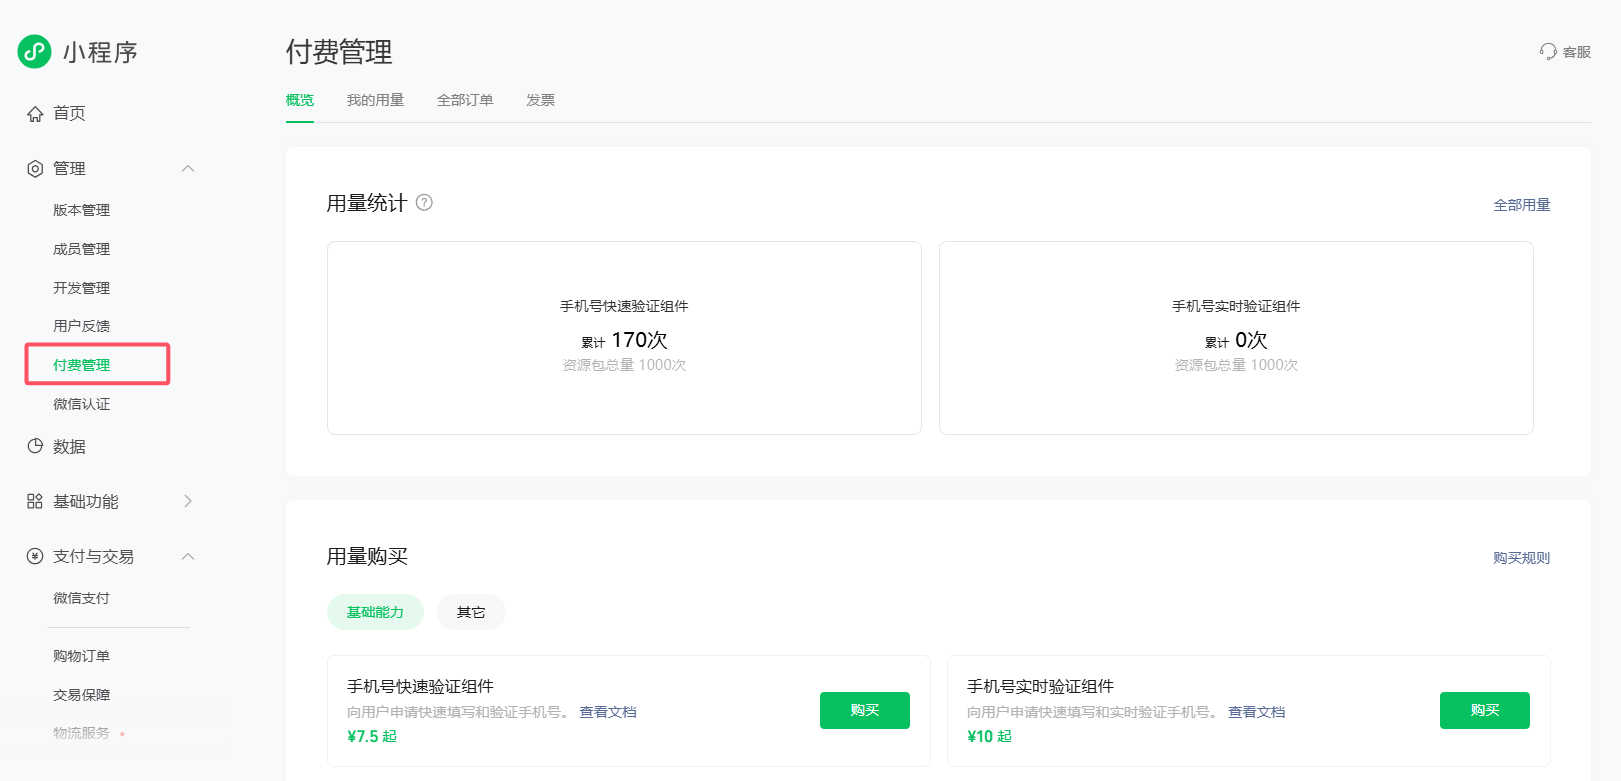1621x781 pixels.
Task: Click the ¥10 起 price text
Action: 989,736
